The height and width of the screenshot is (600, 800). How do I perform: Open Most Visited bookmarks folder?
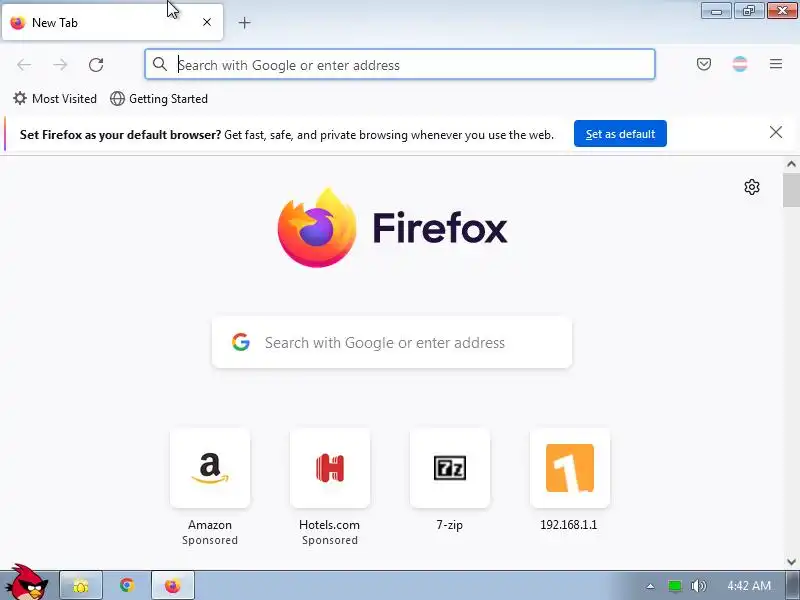(x=55, y=98)
